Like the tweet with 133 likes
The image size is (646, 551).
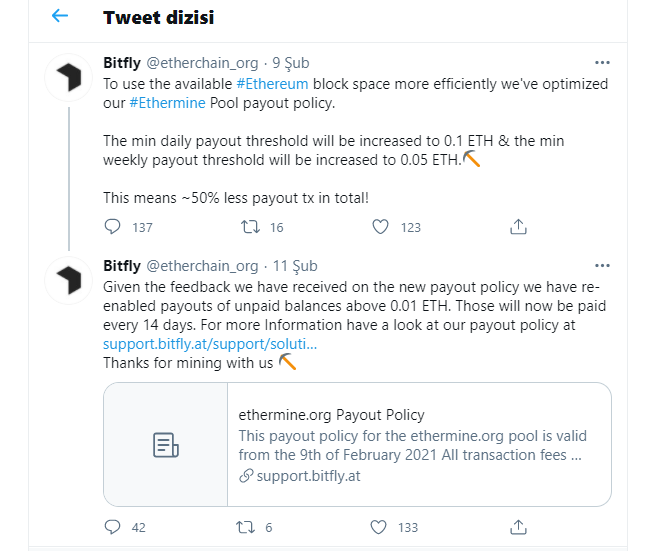click(380, 527)
